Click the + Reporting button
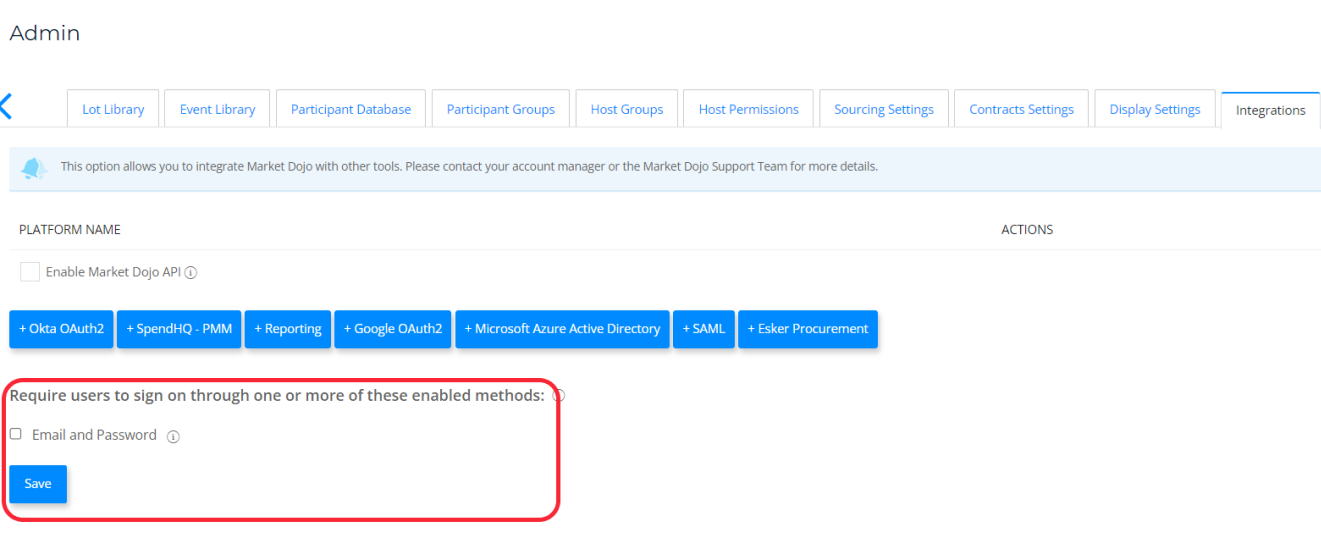This screenshot has width=1321, height=553. (x=288, y=329)
